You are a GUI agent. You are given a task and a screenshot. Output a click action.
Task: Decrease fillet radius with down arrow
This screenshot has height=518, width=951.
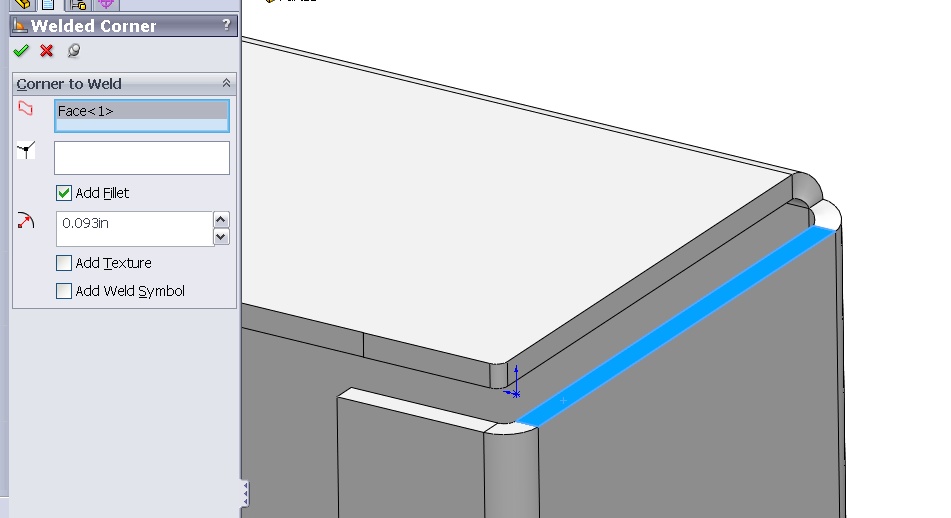(x=221, y=237)
